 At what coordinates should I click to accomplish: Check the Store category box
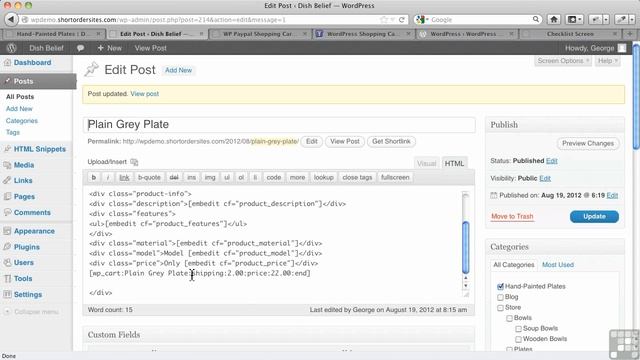click(500, 308)
